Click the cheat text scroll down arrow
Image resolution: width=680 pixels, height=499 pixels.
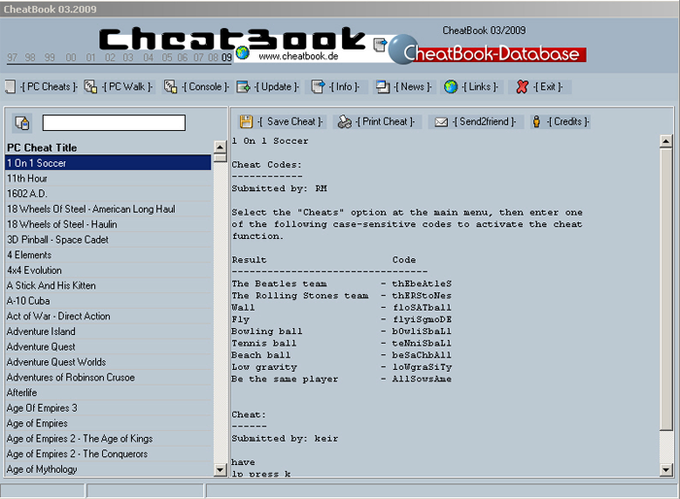(666, 470)
